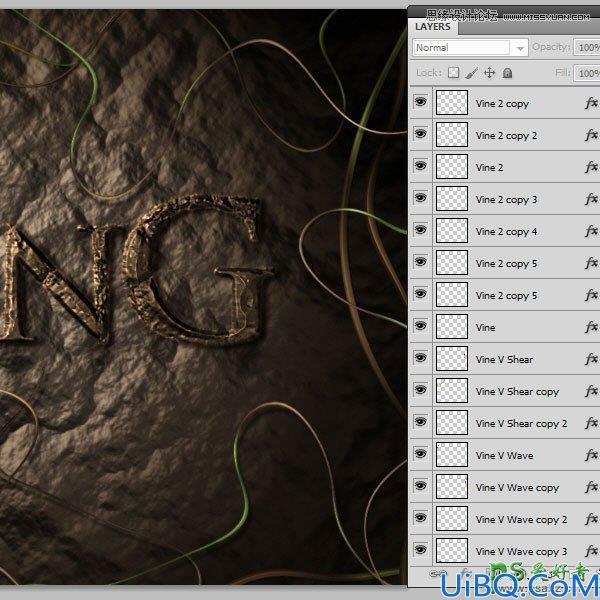This screenshot has width=600, height=600.
Task: Toggle eye of Vine V Shear copy
Action: (421, 390)
